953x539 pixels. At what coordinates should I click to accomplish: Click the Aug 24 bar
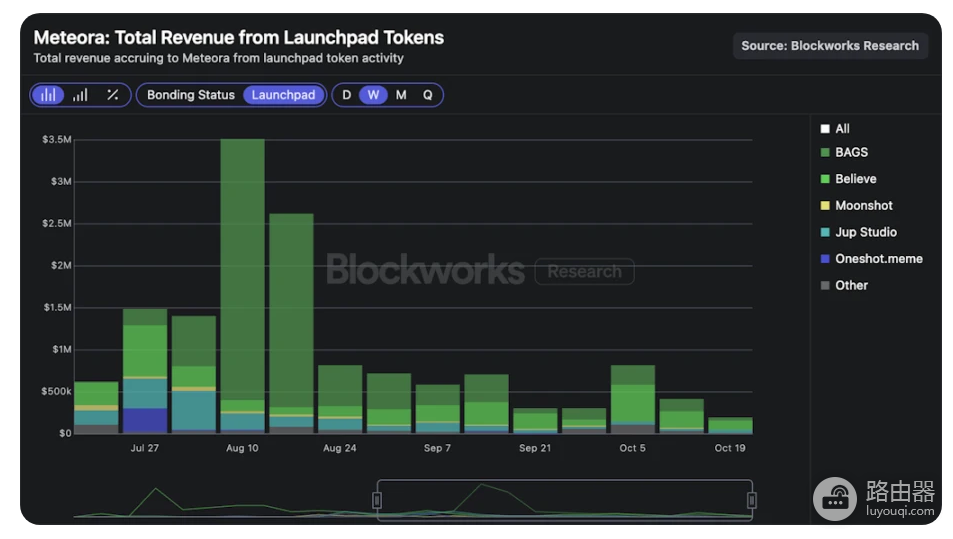click(340, 399)
